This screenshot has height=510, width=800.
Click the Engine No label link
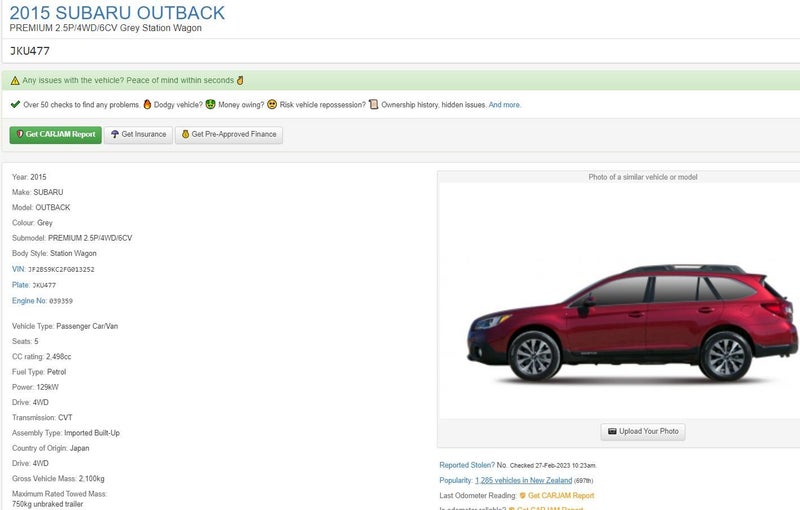tap(30, 301)
